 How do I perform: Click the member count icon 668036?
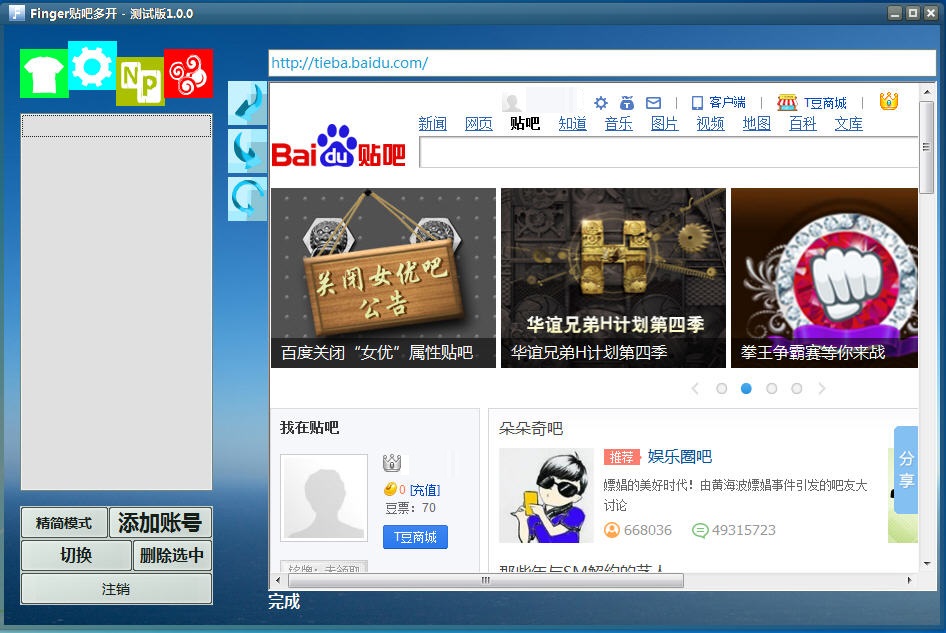pyautogui.click(x=612, y=530)
